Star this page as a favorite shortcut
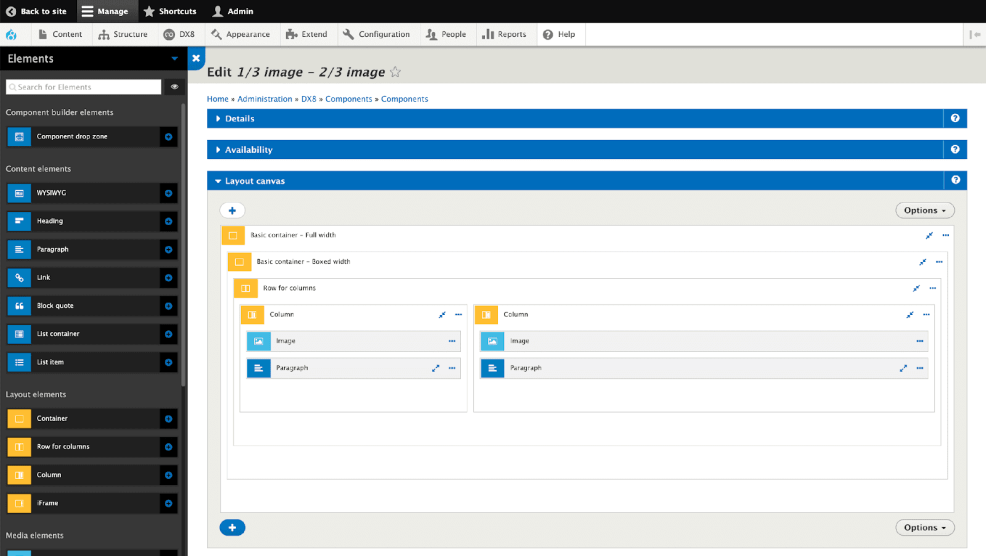This screenshot has width=986, height=556. pyautogui.click(x=395, y=72)
